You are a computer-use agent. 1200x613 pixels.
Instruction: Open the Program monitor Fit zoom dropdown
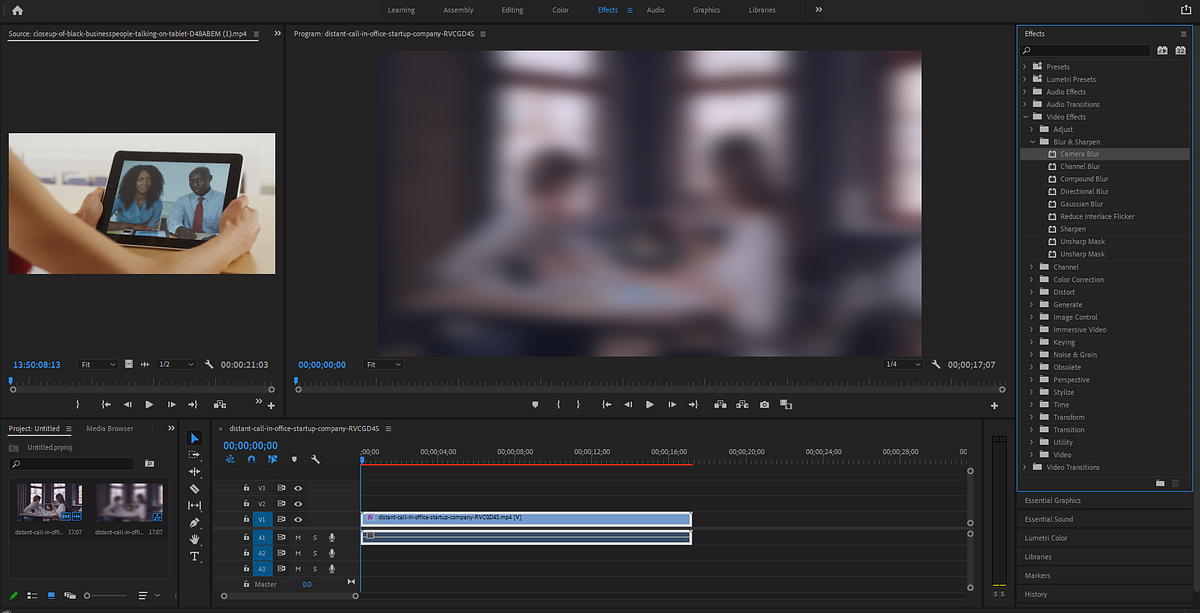(x=383, y=364)
